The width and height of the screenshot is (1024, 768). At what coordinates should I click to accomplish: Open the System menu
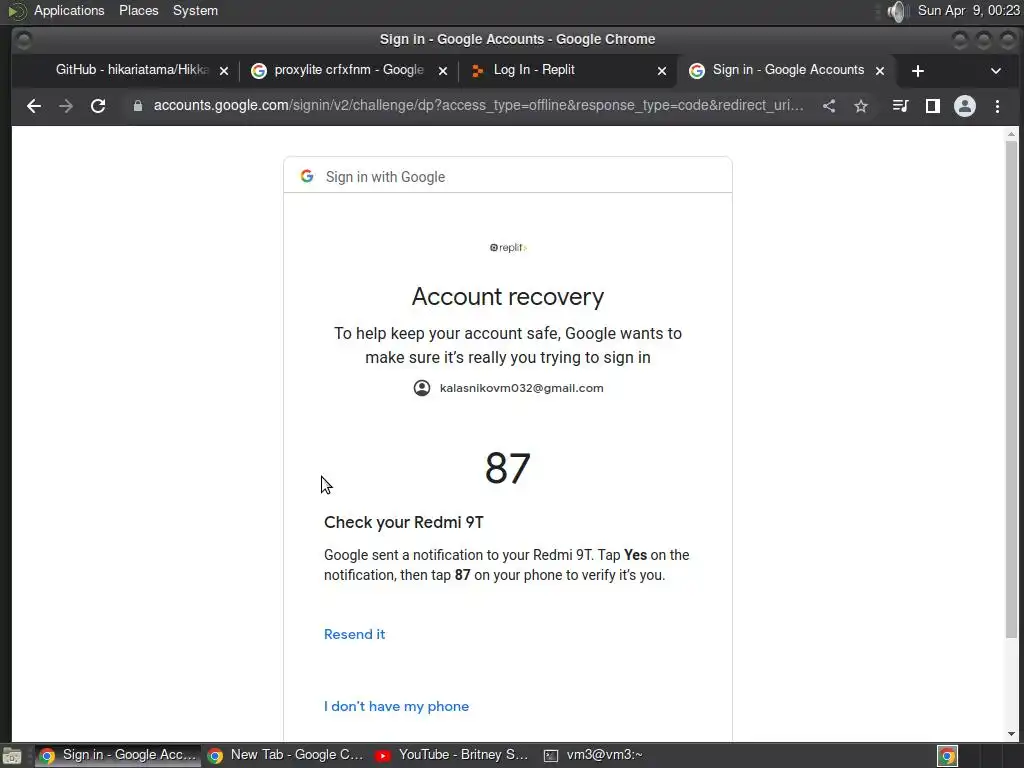pos(195,10)
